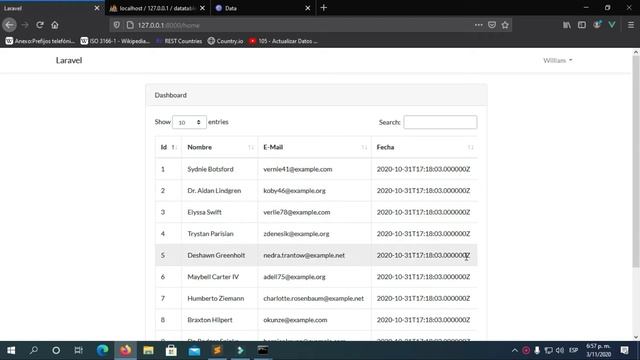
Task: Open the Firefox hamburger menu
Action: [x=631, y=25]
